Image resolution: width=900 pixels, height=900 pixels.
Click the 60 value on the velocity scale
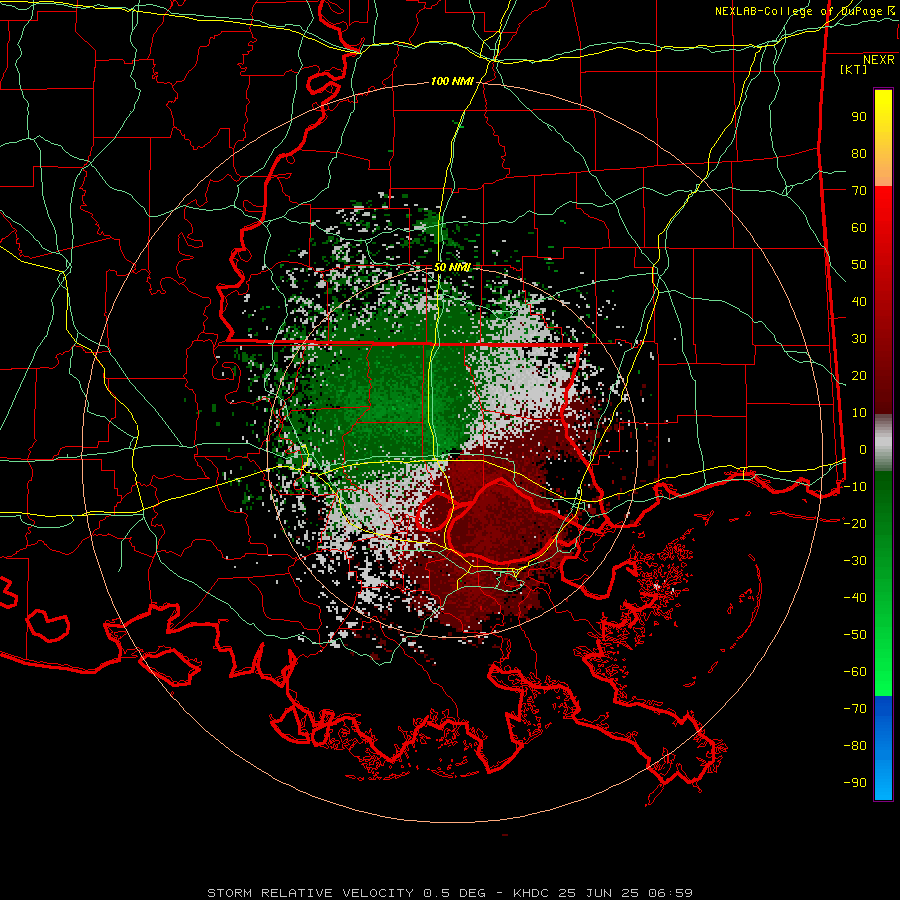point(859,228)
